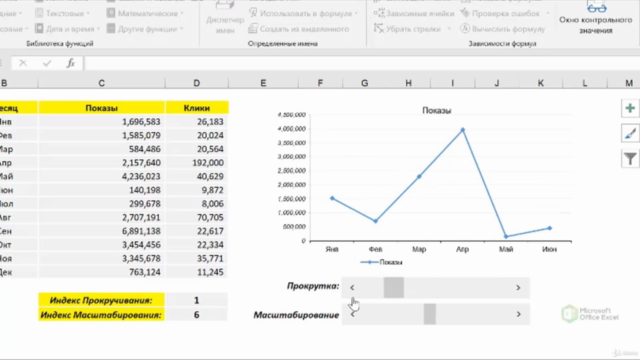Click the insert function fx icon
640x360 pixels.
[71, 63]
